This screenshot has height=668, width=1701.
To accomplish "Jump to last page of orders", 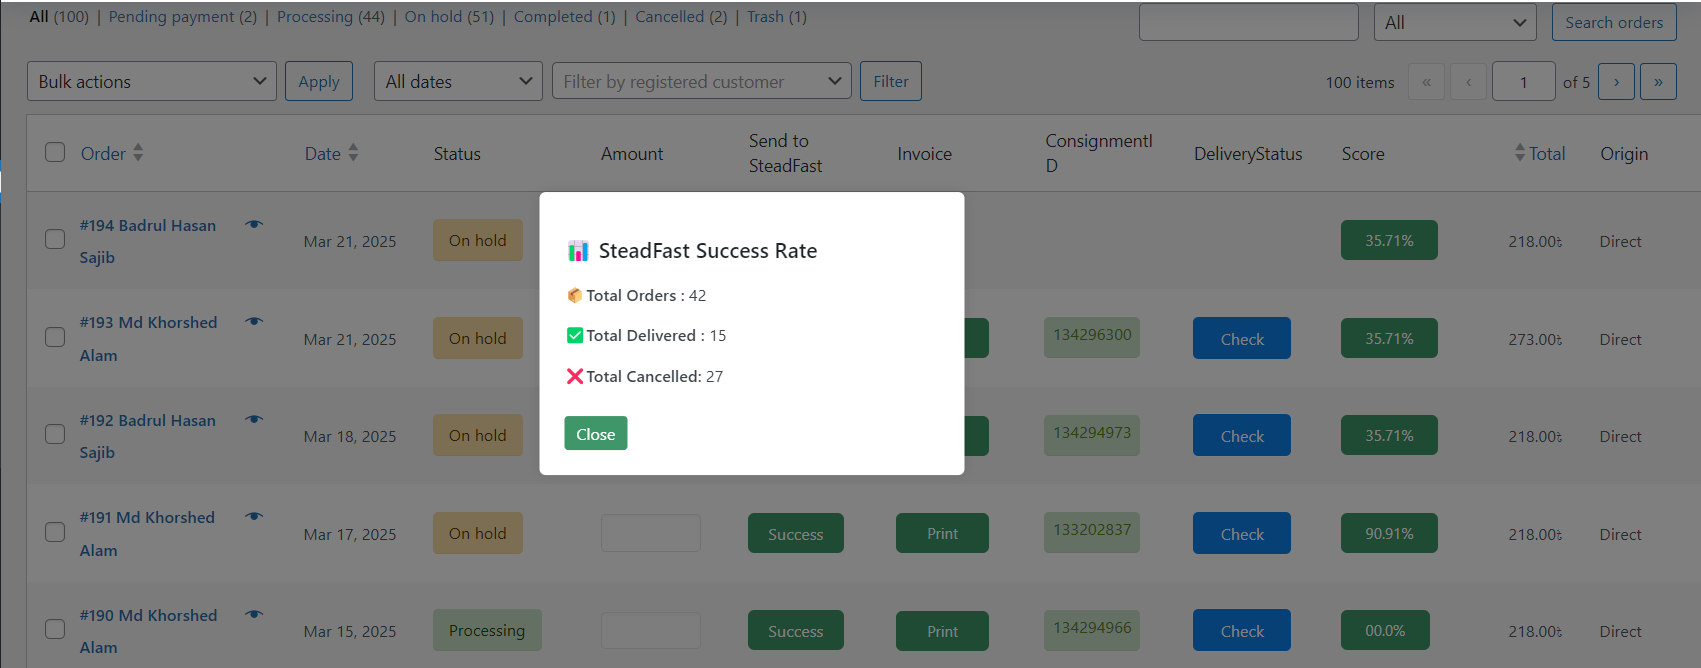I will click(x=1658, y=82).
